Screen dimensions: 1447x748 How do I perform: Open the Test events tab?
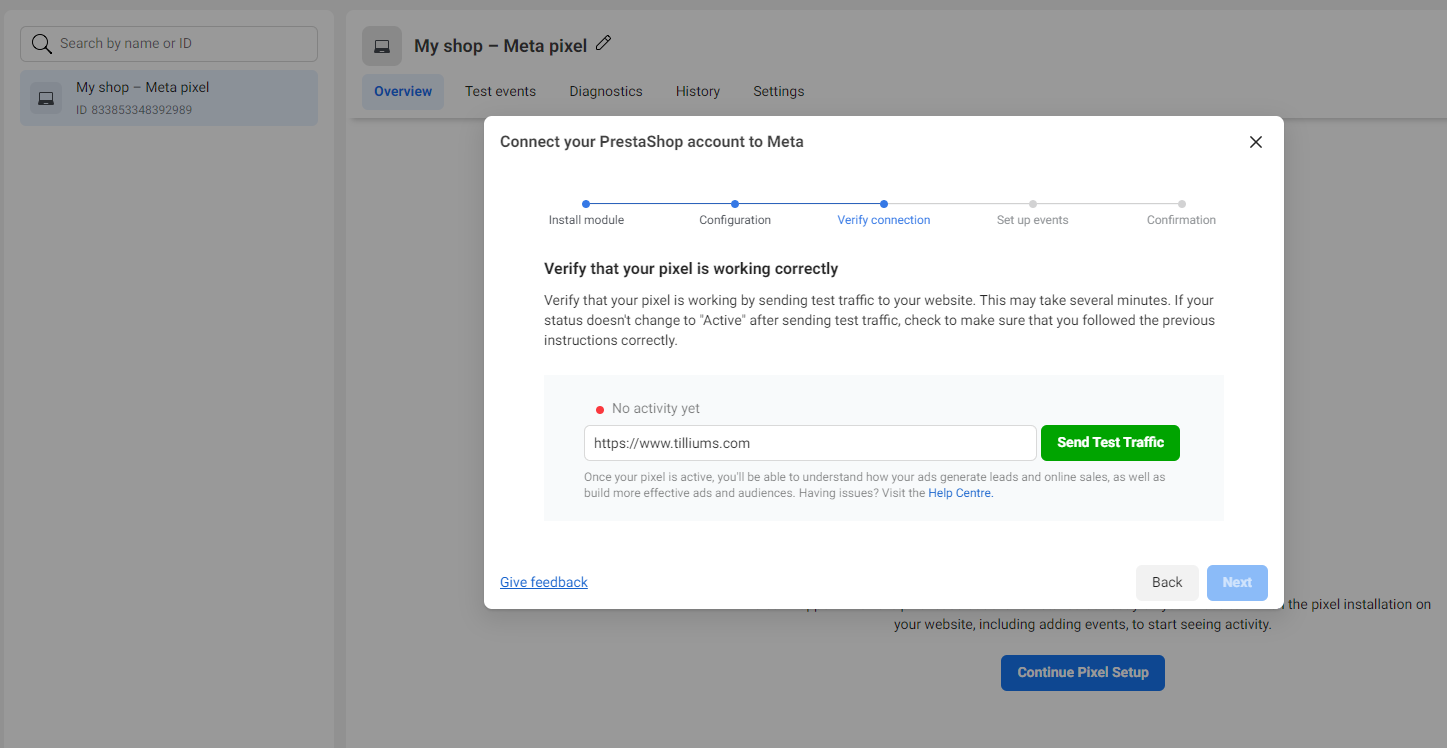[500, 91]
